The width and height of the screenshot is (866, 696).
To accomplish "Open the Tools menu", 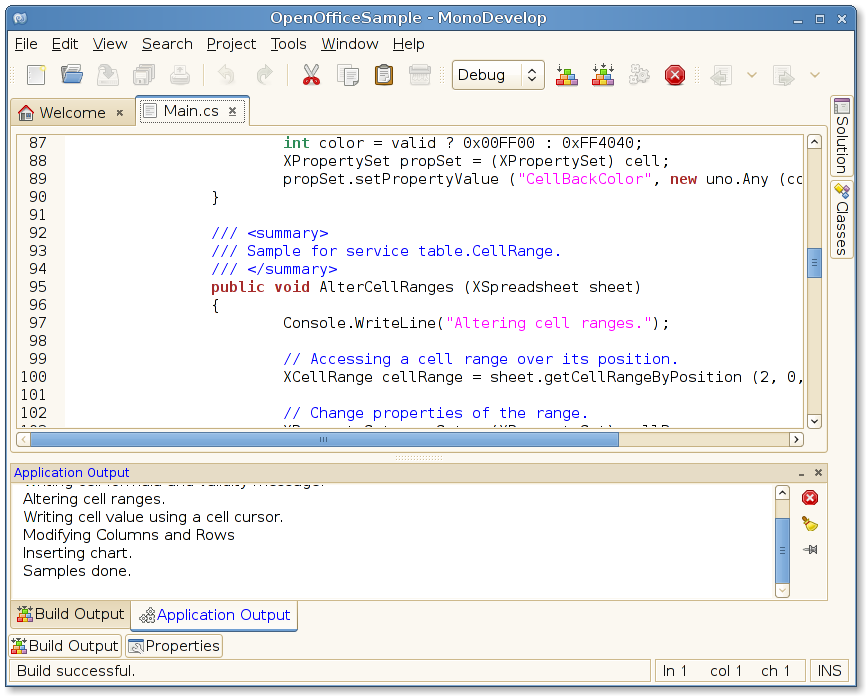I will 288,44.
